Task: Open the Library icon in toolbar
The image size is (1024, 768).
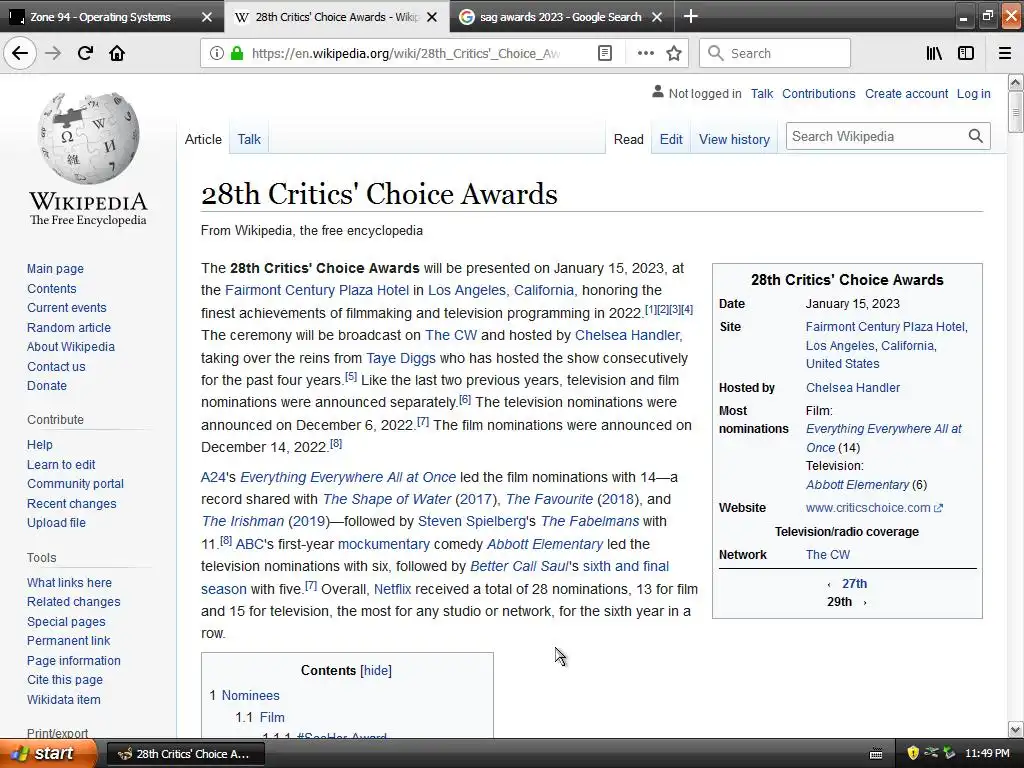Action: 934,54
